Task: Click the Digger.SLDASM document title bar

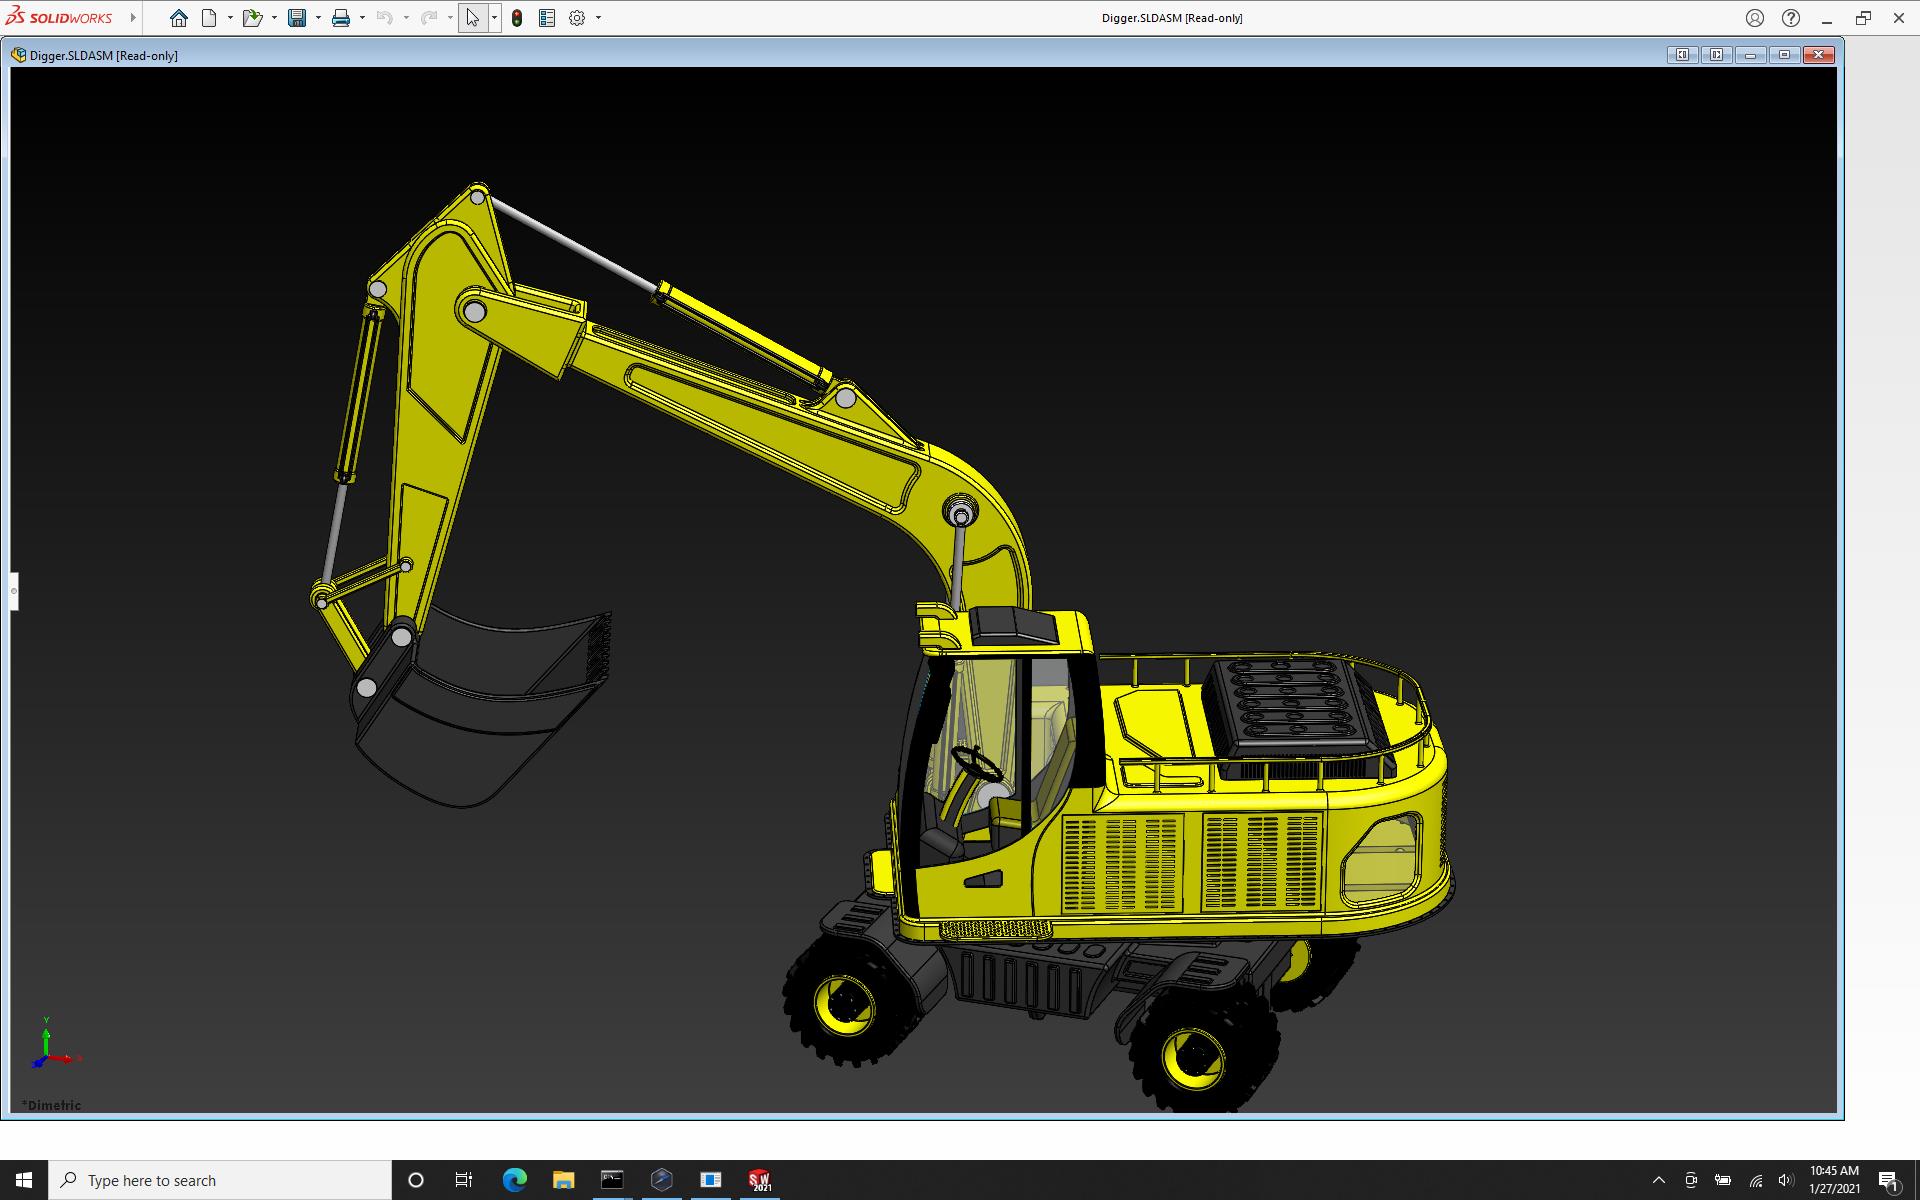Action: click(800, 55)
